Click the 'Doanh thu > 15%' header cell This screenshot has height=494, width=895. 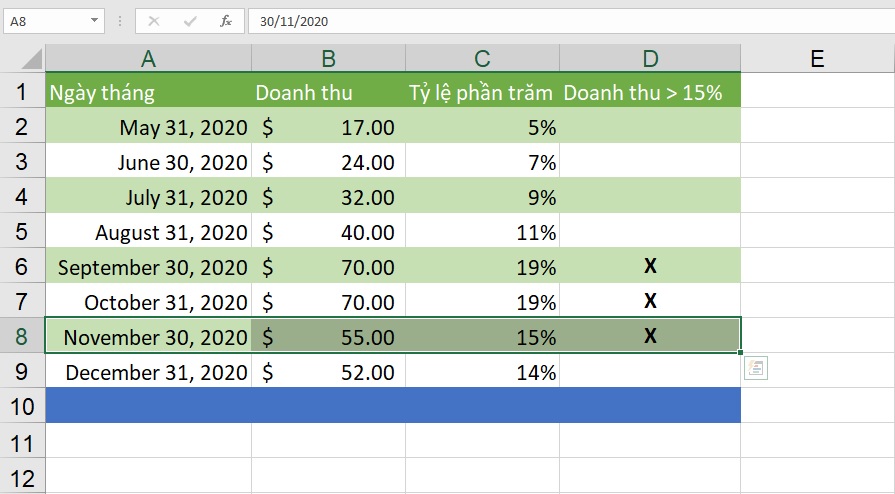(650, 90)
